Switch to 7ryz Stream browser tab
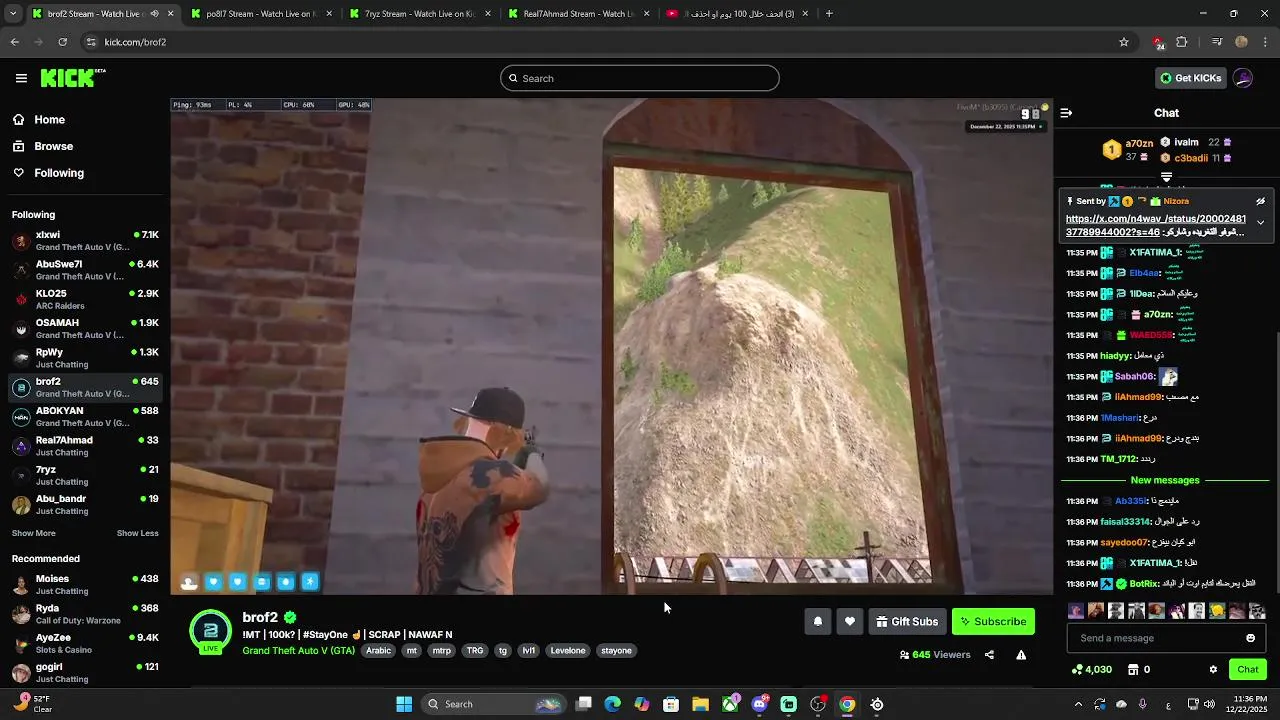The width and height of the screenshot is (1280, 720). click(418, 14)
